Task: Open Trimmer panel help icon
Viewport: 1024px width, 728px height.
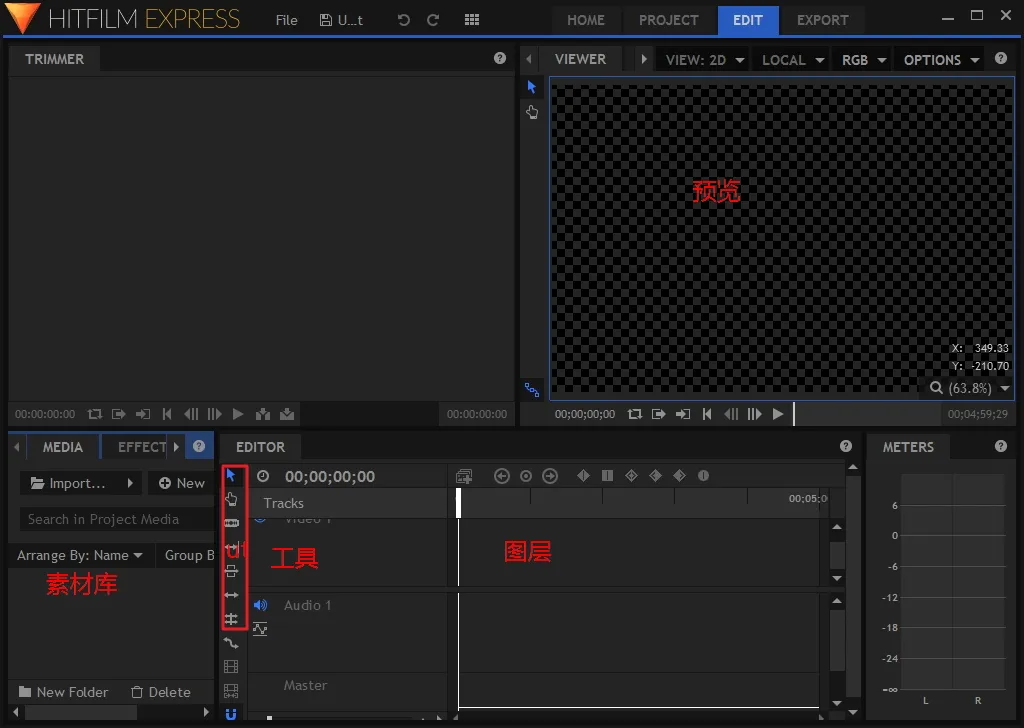Action: coord(500,58)
